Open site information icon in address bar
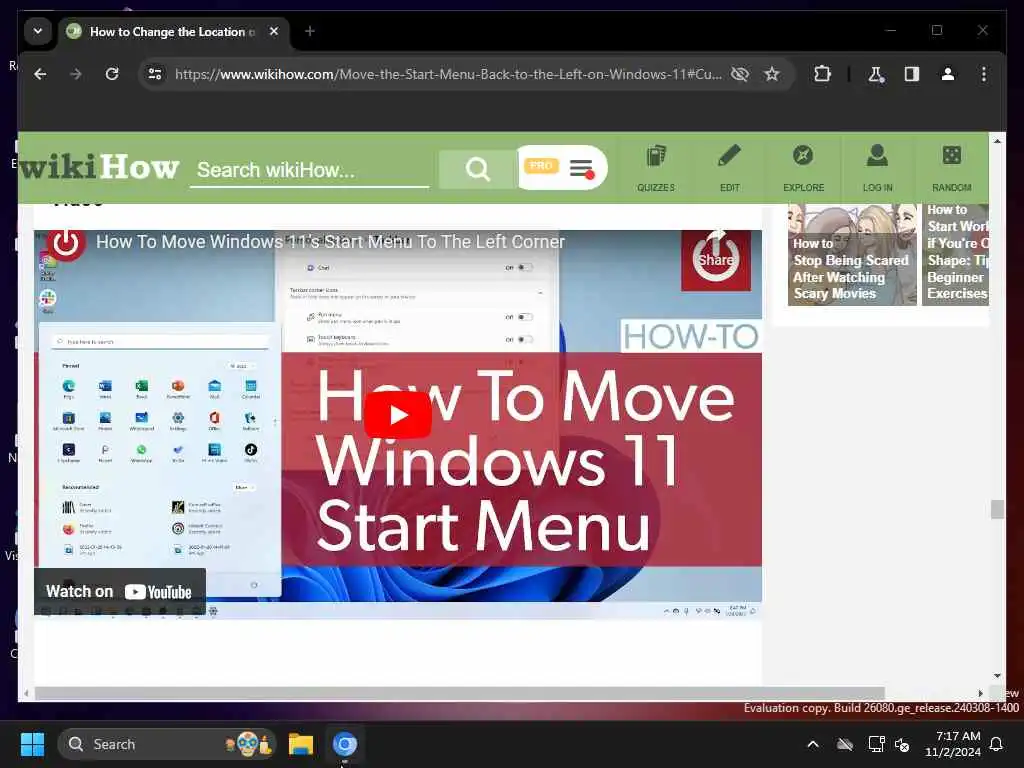The width and height of the screenshot is (1024, 768). coord(155,74)
